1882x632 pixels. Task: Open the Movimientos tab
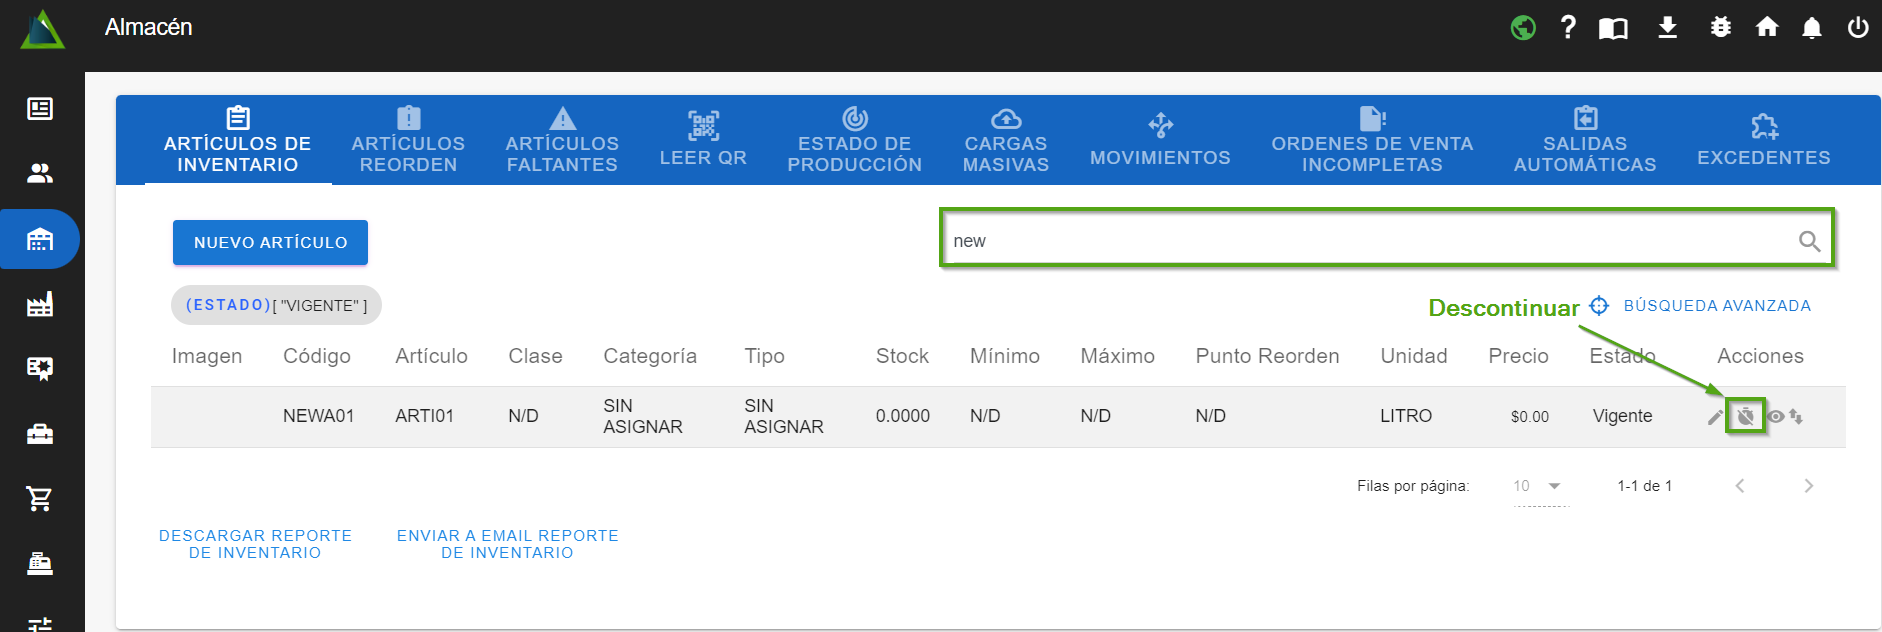pos(1160,141)
